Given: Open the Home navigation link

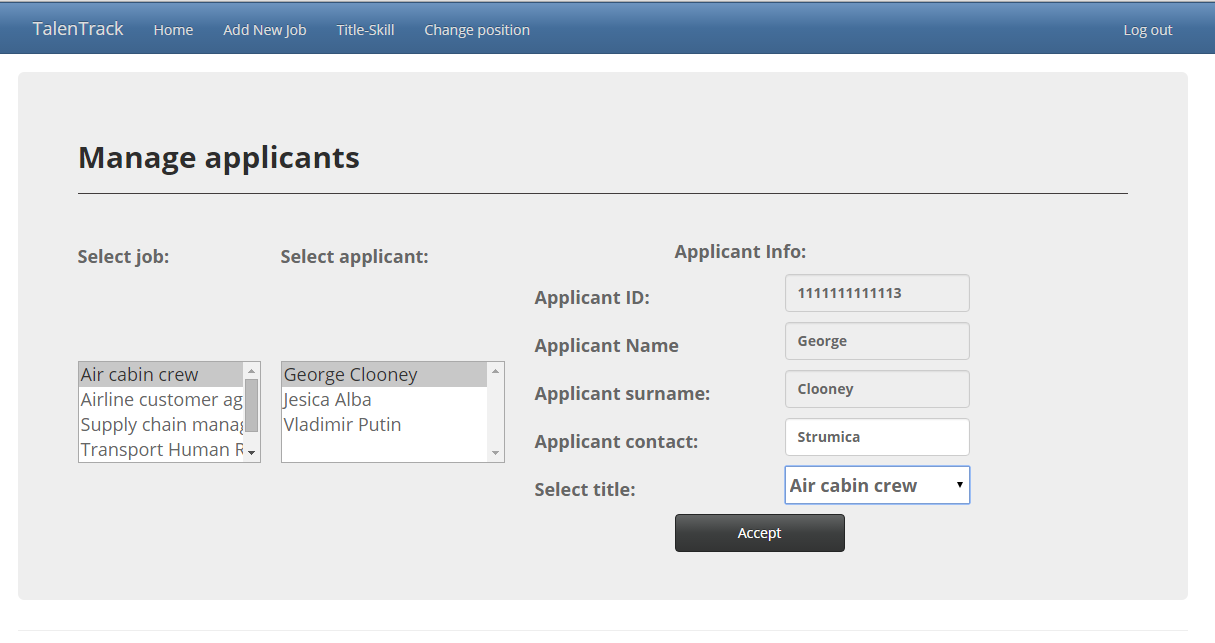Looking at the screenshot, I should click(173, 30).
